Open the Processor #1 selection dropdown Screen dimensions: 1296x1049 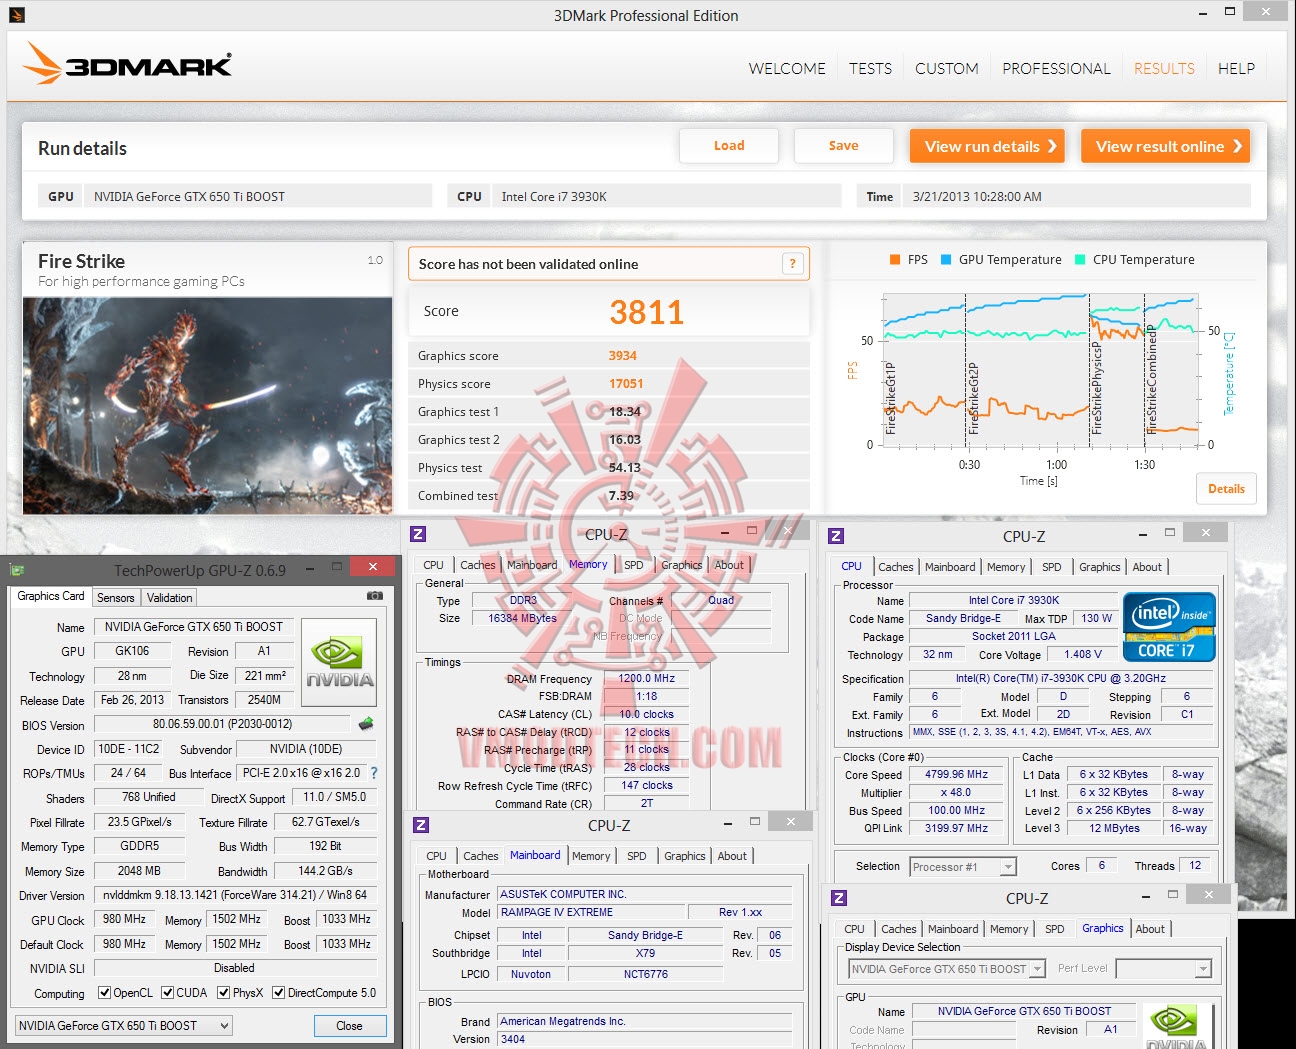coord(962,867)
